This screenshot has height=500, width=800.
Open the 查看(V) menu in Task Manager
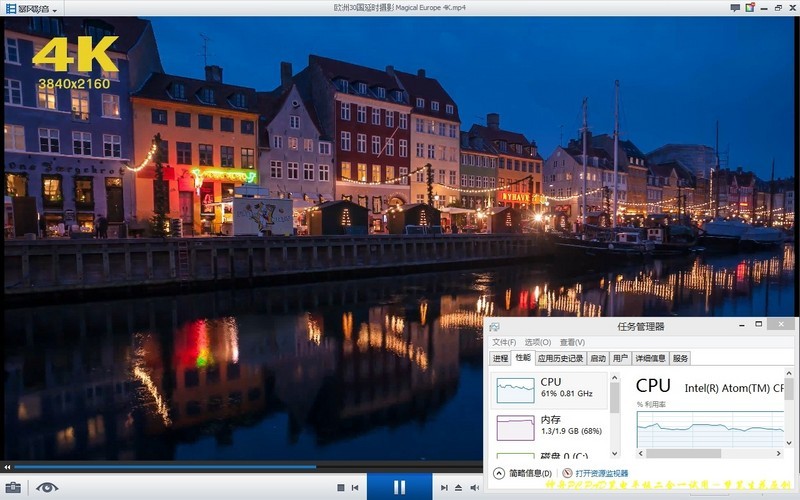coord(572,342)
